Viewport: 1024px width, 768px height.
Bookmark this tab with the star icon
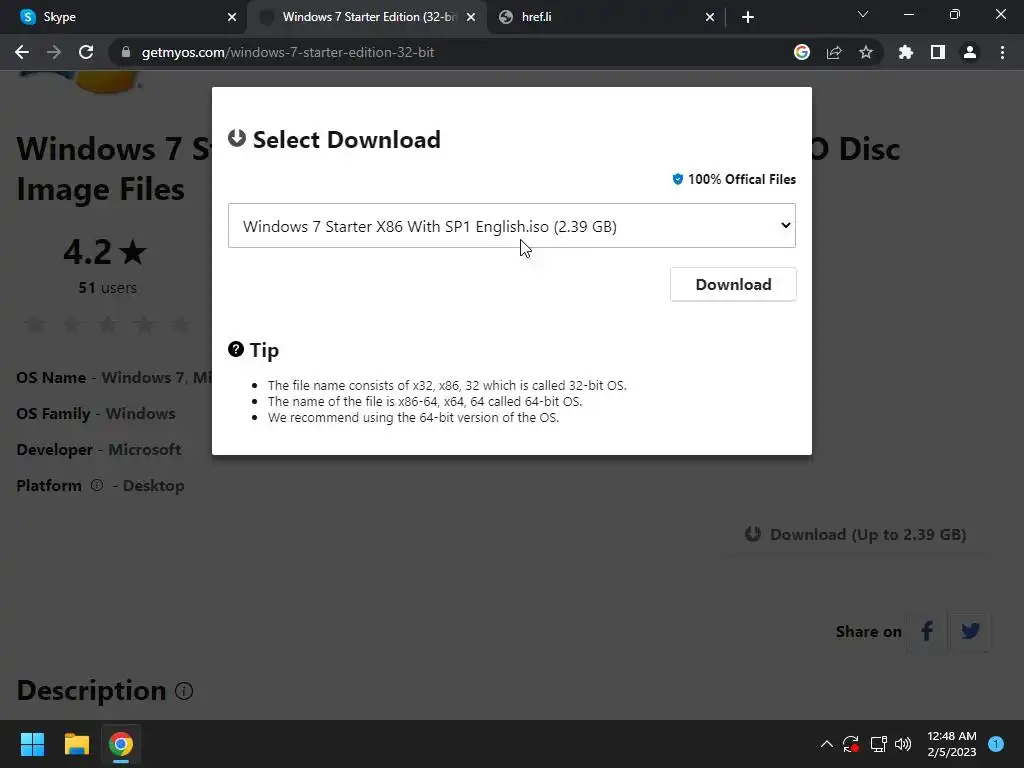[x=866, y=52]
